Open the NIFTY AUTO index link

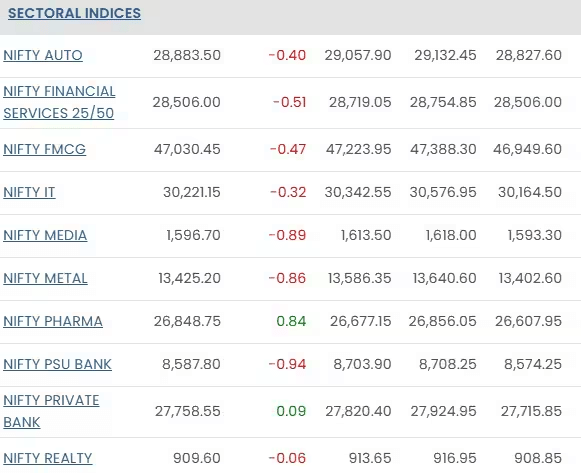43,55
